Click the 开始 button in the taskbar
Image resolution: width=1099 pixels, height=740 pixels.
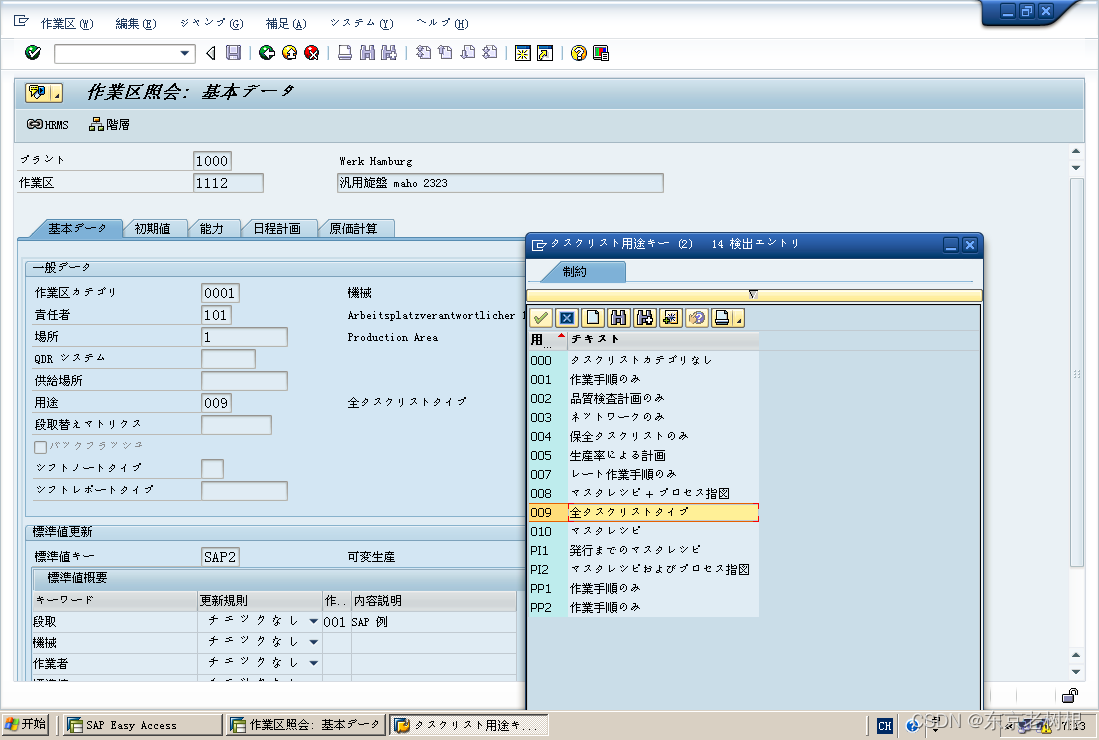coord(27,723)
